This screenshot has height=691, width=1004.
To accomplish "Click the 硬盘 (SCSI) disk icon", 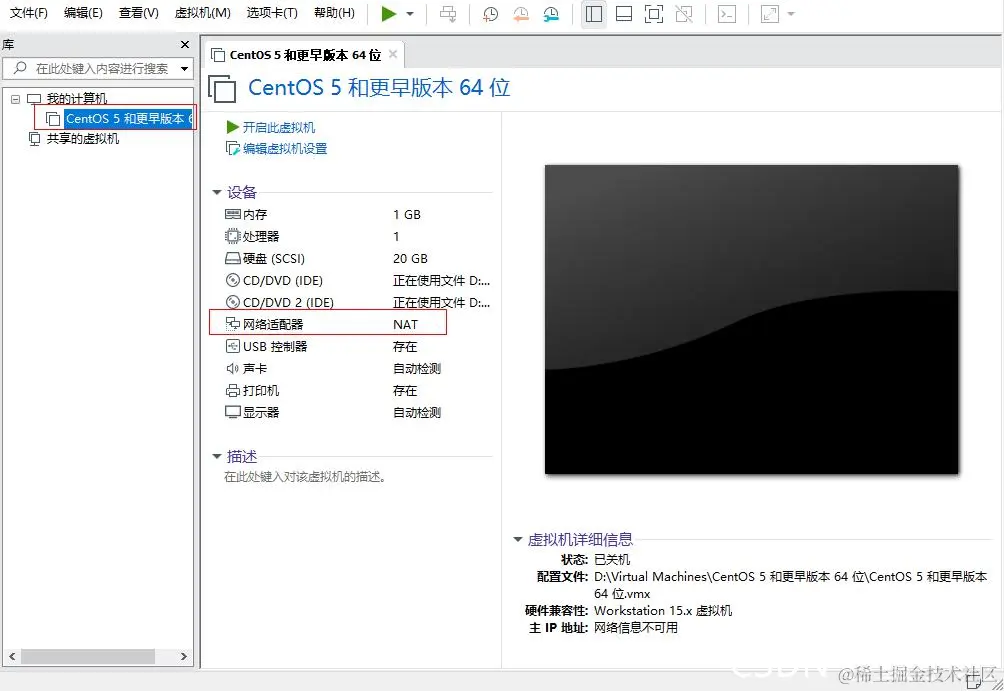I will [232, 258].
